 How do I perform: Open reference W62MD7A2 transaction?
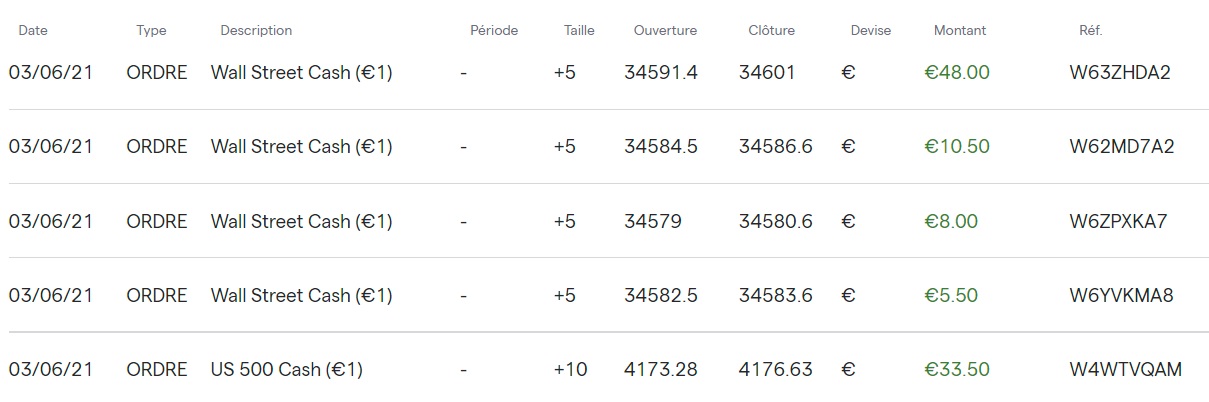pyautogui.click(x=1121, y=147)
